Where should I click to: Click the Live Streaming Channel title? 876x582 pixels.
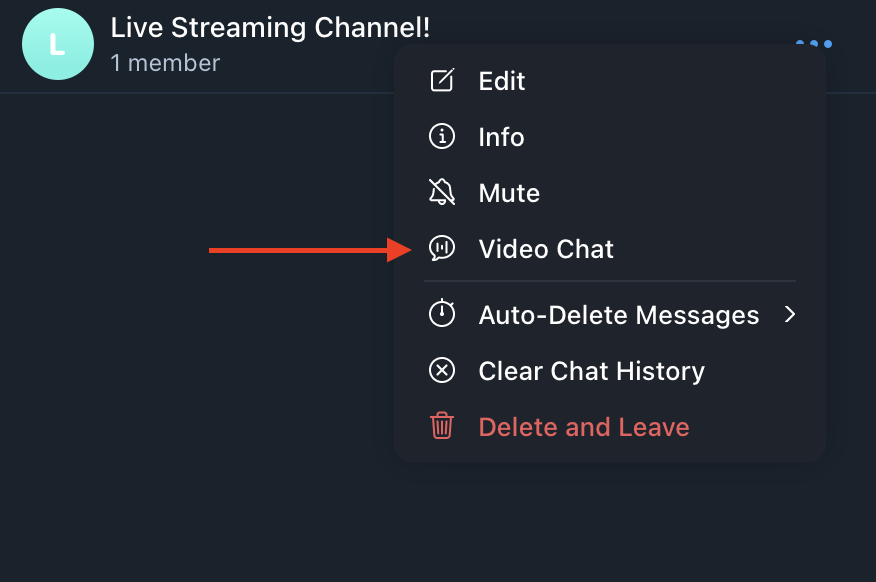(269, 28)
